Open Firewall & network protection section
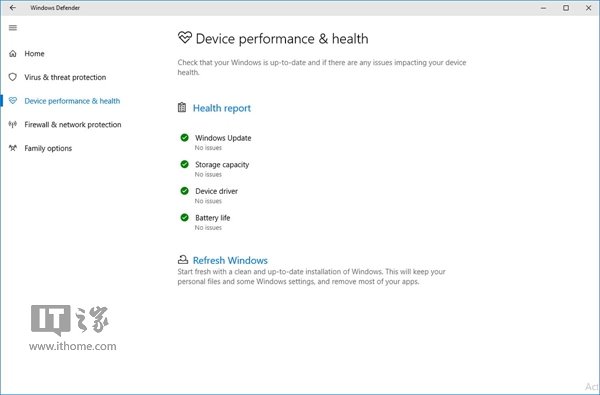 tap(73, 124)
